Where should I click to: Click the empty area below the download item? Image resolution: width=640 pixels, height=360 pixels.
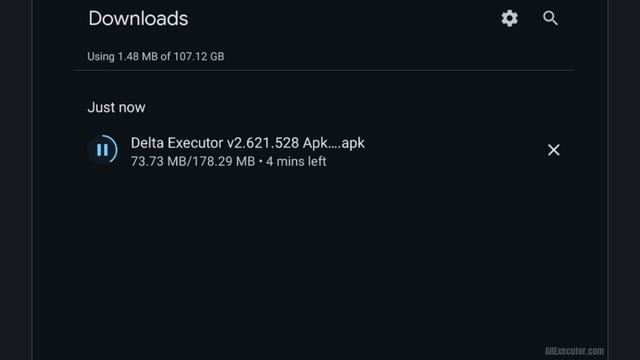[x=320, y=261]
